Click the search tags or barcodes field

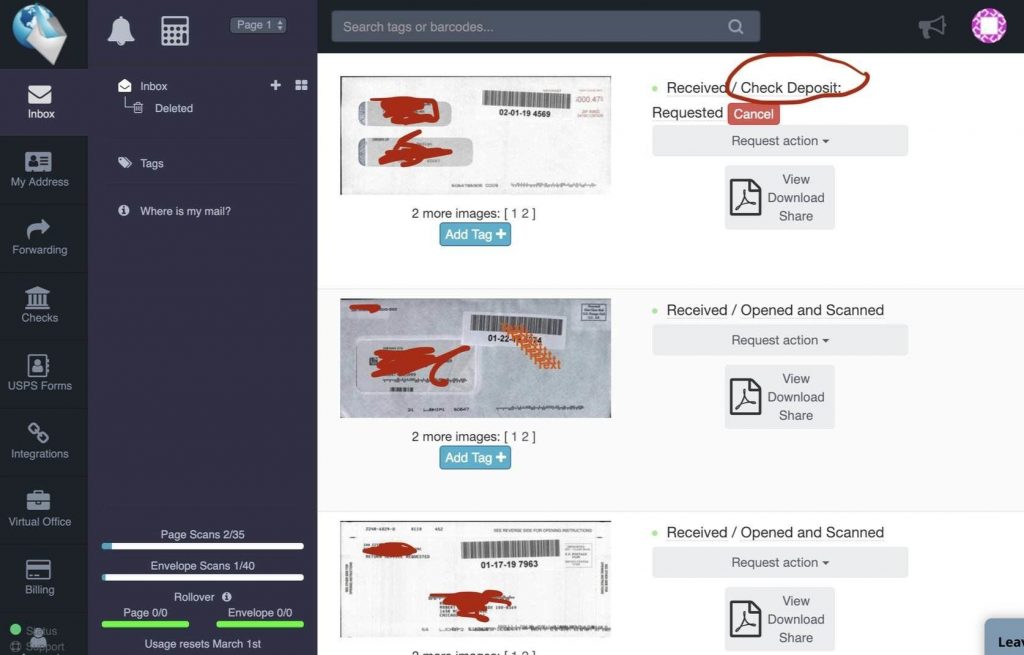pyautogui.click(x=530, y=27)
